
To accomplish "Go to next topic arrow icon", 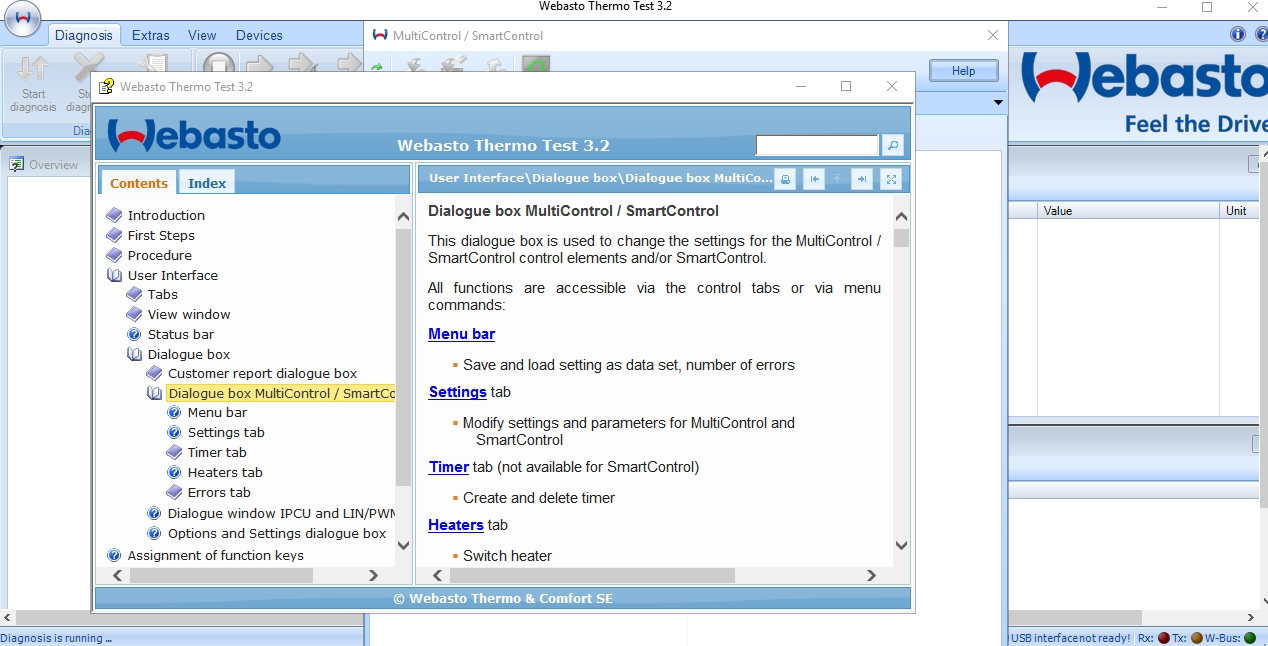I will [x=862, y=179].
